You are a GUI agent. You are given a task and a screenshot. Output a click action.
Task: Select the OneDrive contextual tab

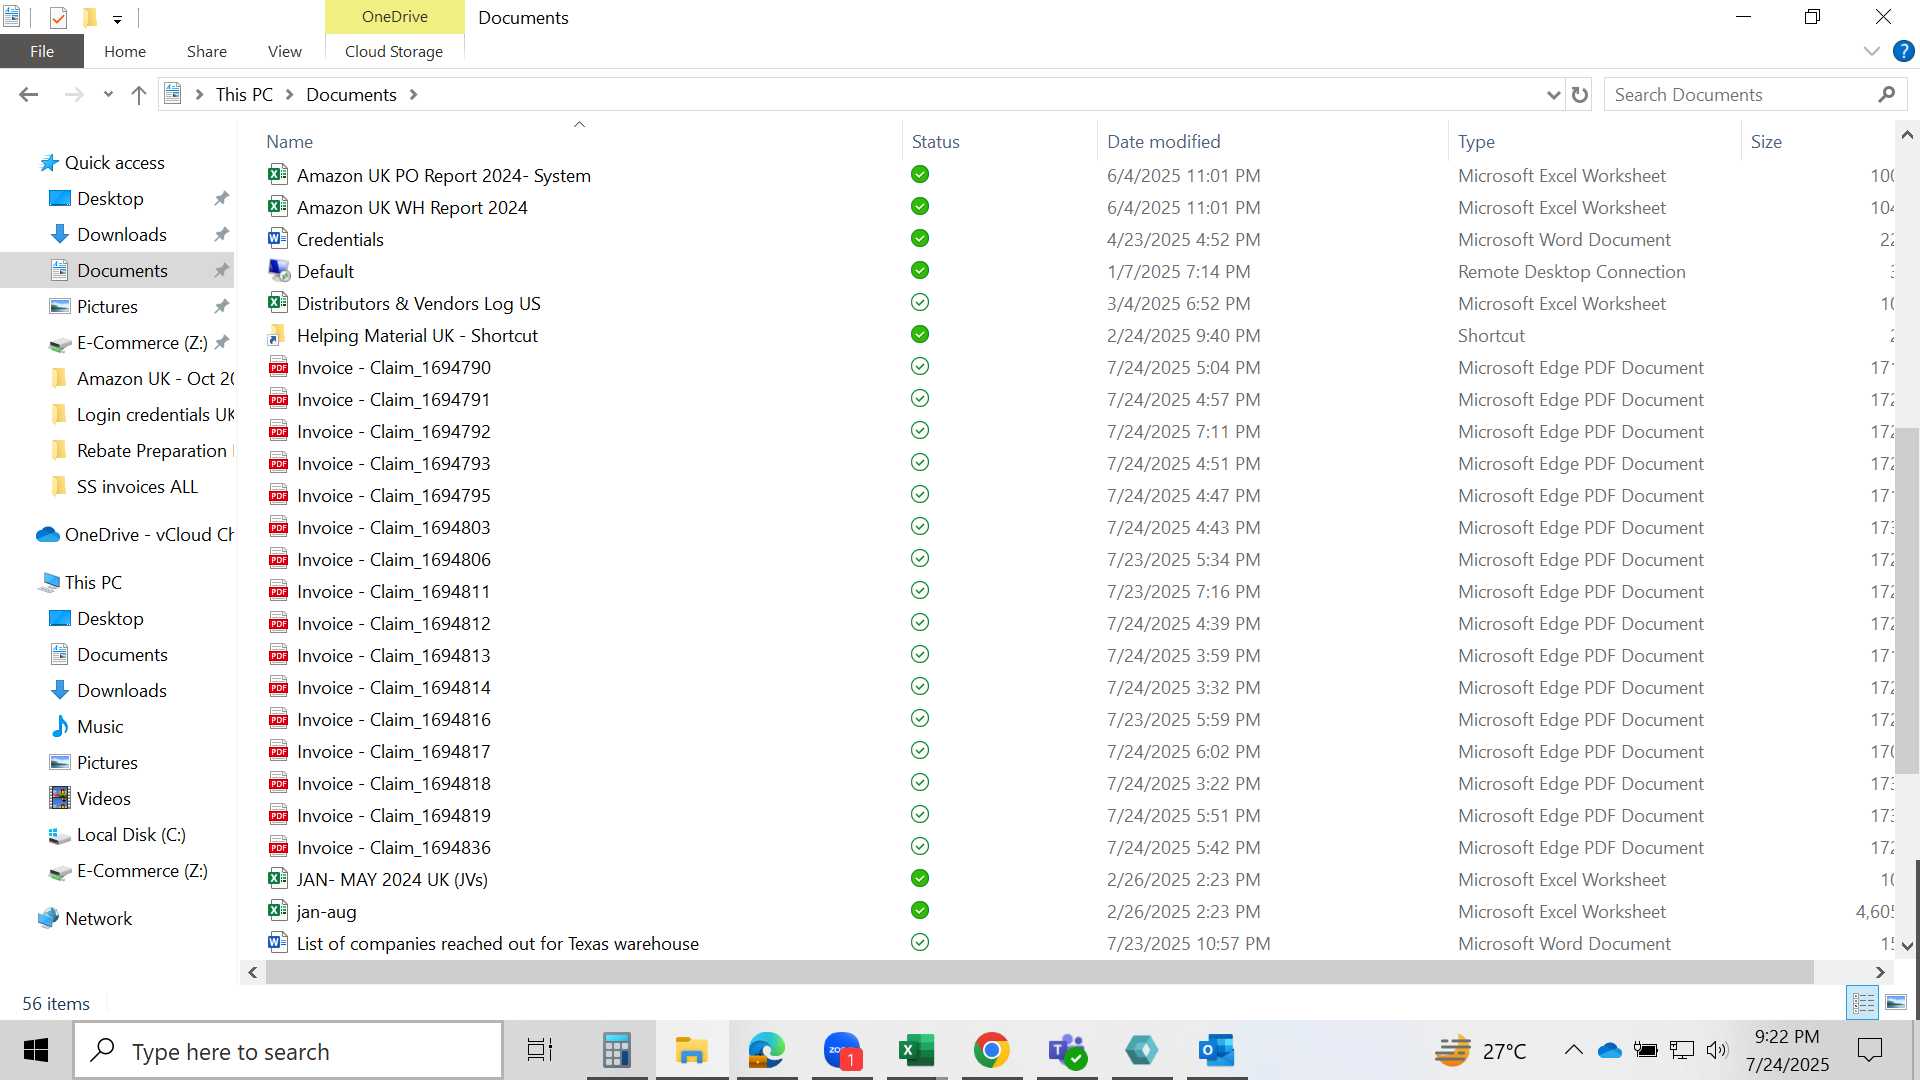click(395, 17)
